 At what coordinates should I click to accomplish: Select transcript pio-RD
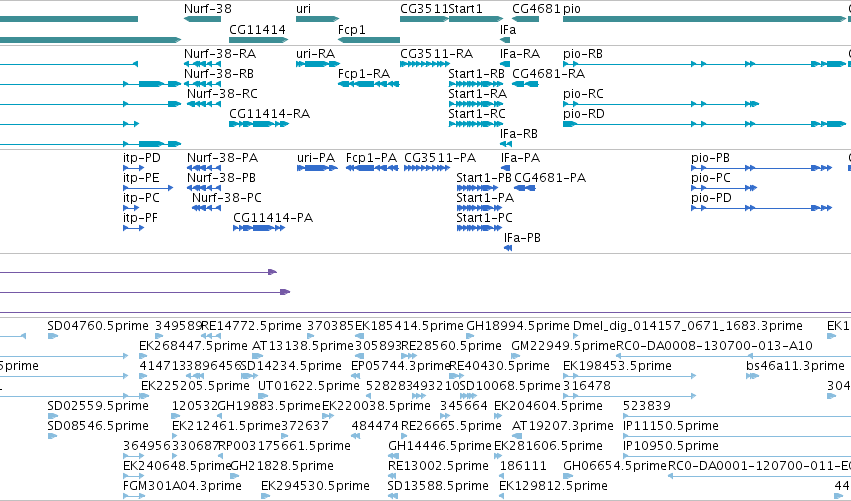tap(584, 114)
